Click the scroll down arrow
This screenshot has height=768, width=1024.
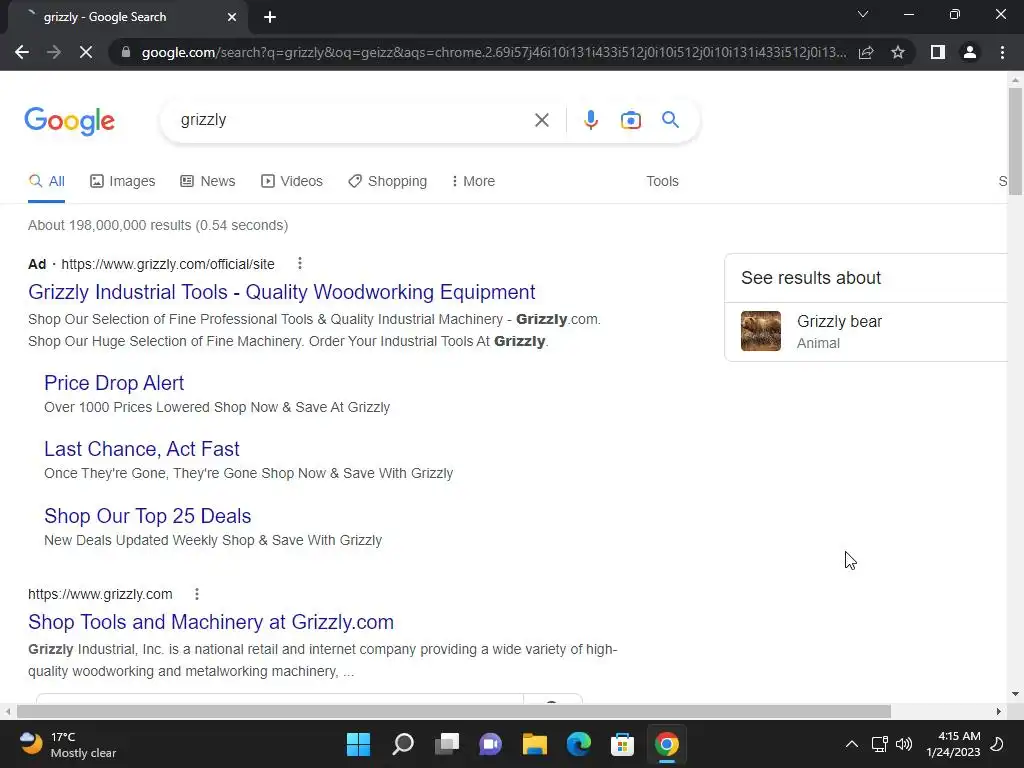[x=1015, y=694]
